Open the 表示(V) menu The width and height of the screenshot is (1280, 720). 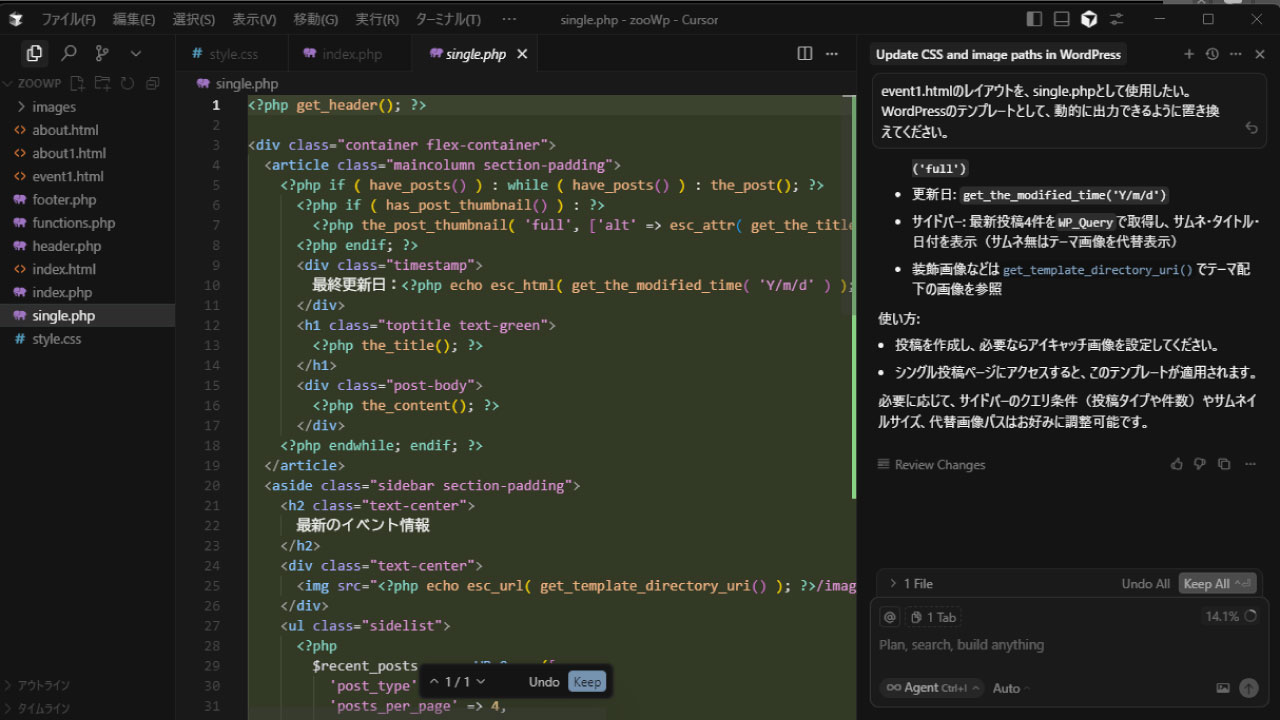pyautogui.click(x=254, y=19)
